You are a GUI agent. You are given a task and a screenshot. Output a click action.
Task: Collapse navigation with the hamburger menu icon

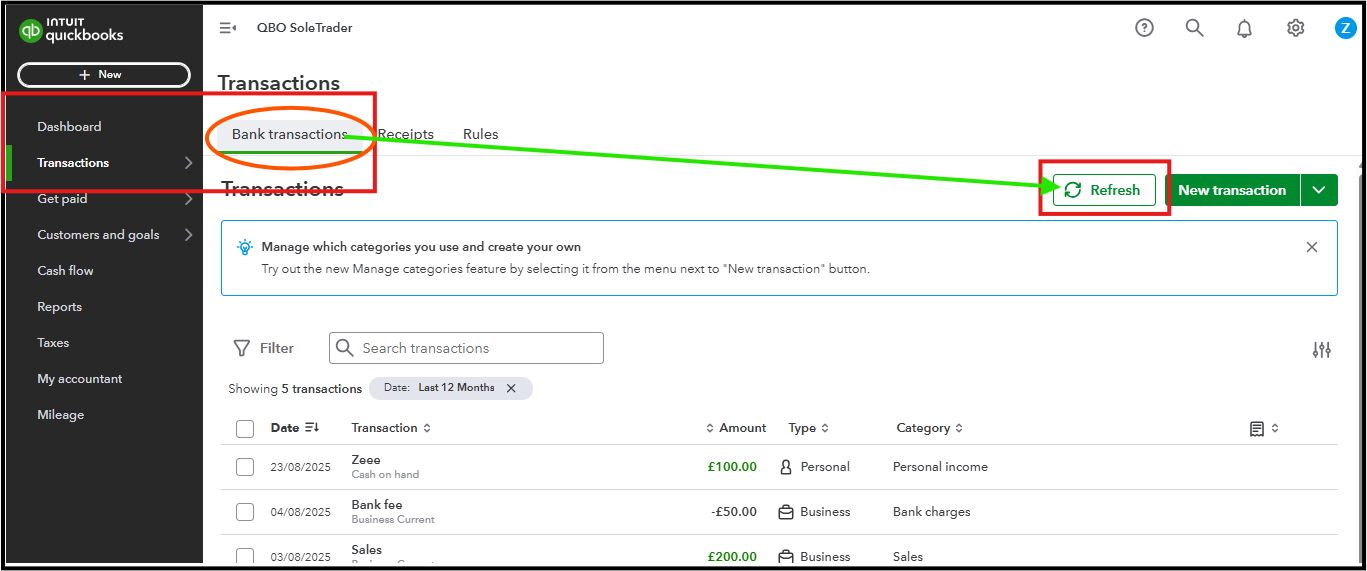(227, 28)
